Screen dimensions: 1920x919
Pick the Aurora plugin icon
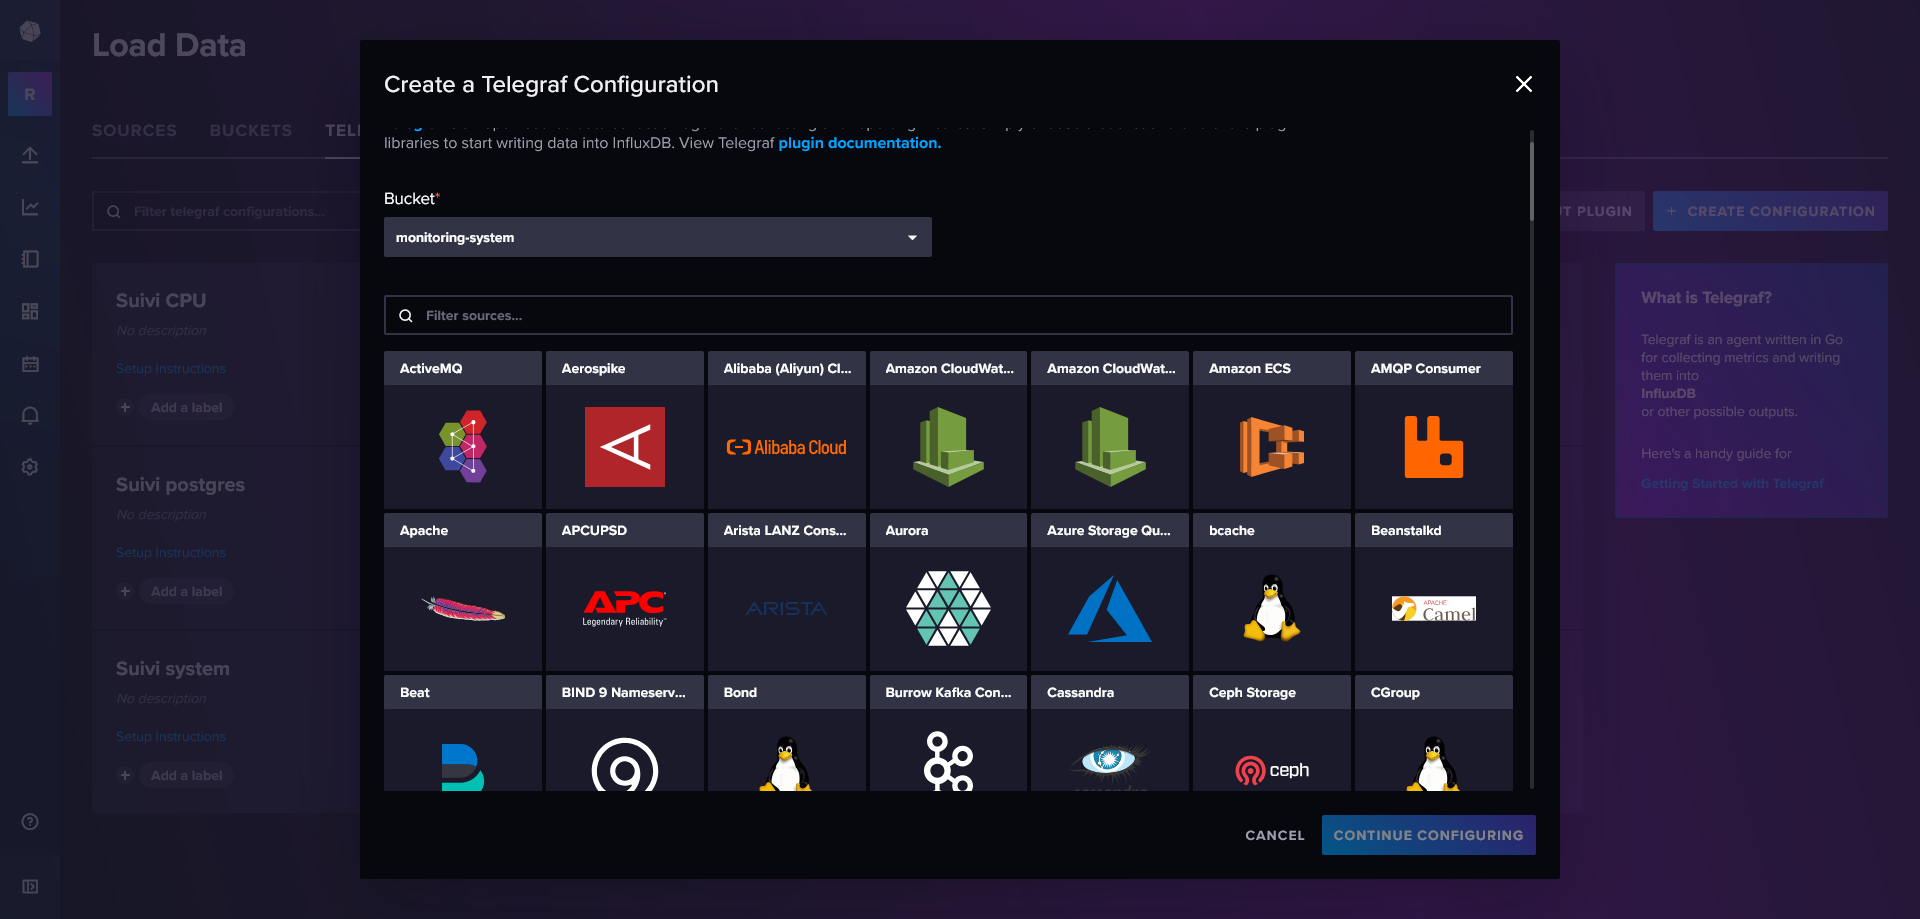tap(948, 609)
